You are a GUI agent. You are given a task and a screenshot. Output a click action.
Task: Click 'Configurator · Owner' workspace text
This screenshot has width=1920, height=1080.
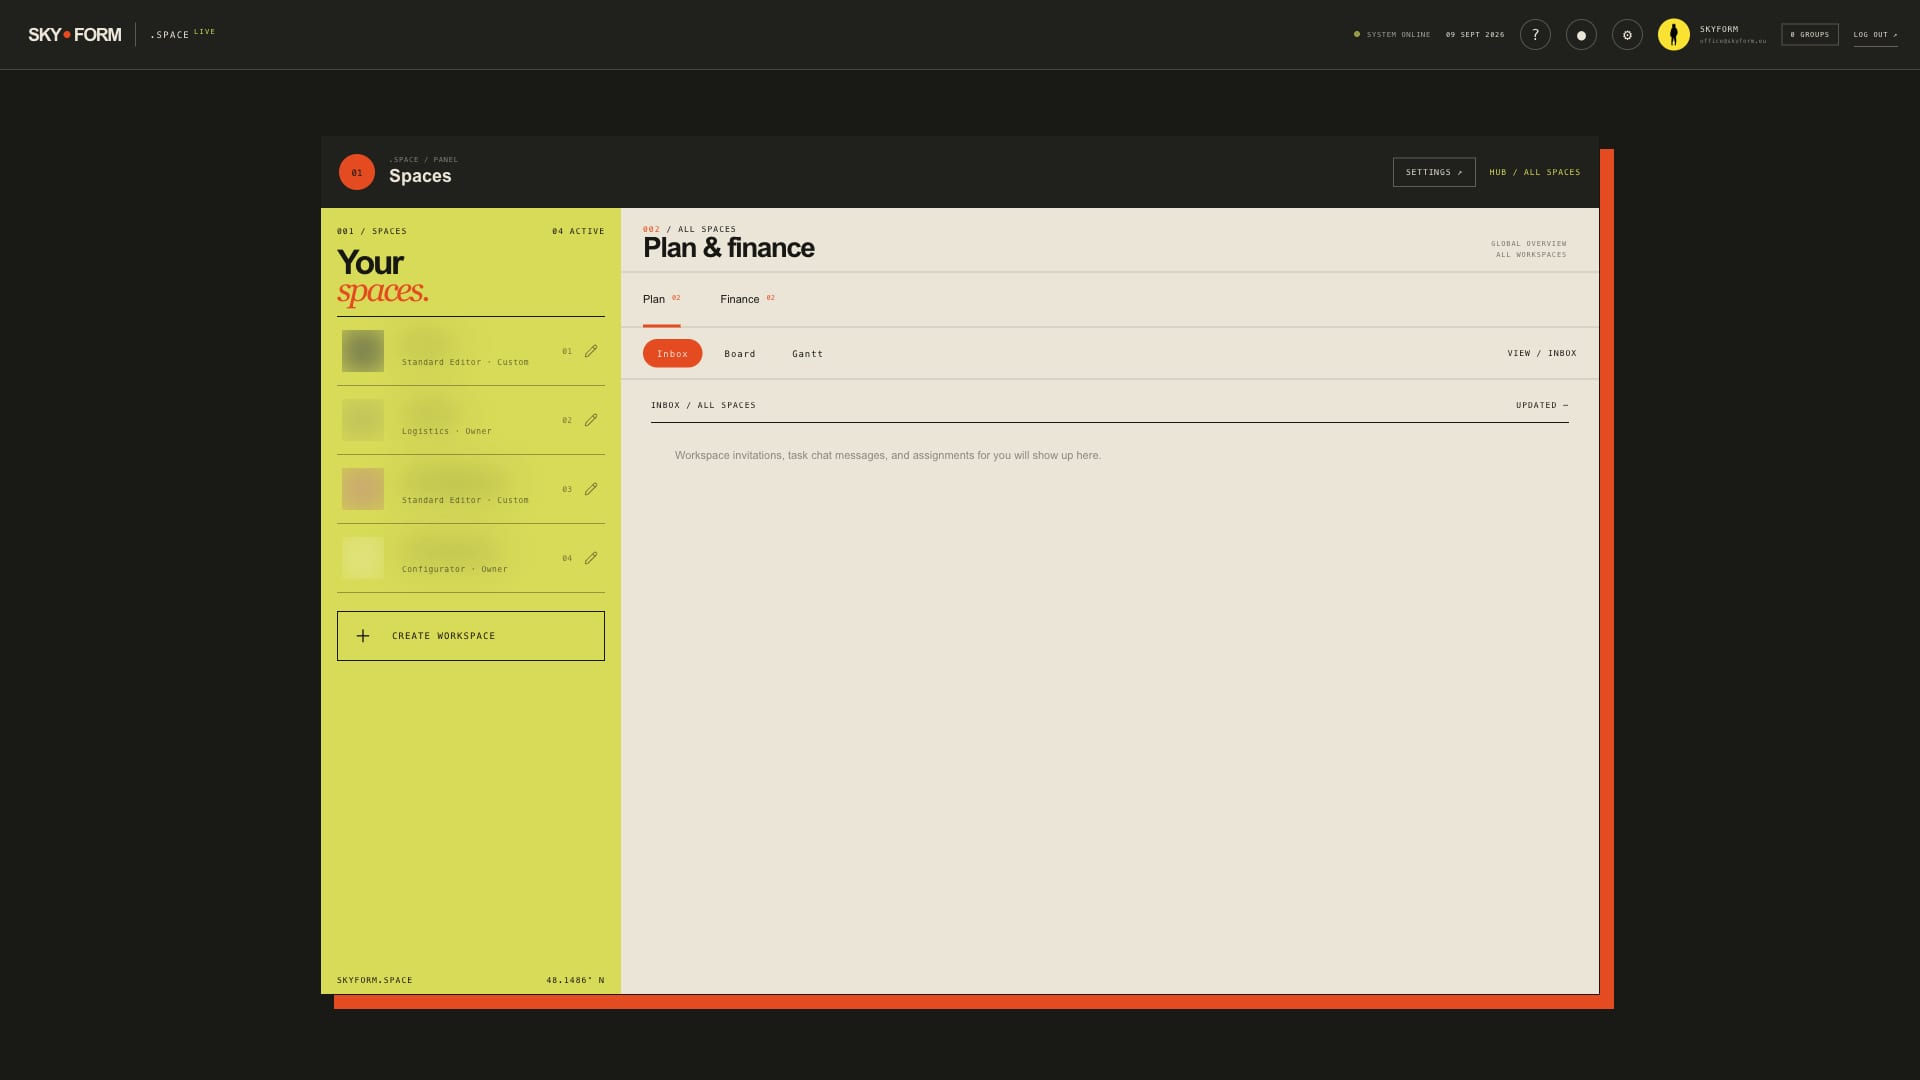pyautogui.click(x=455, y=570)
